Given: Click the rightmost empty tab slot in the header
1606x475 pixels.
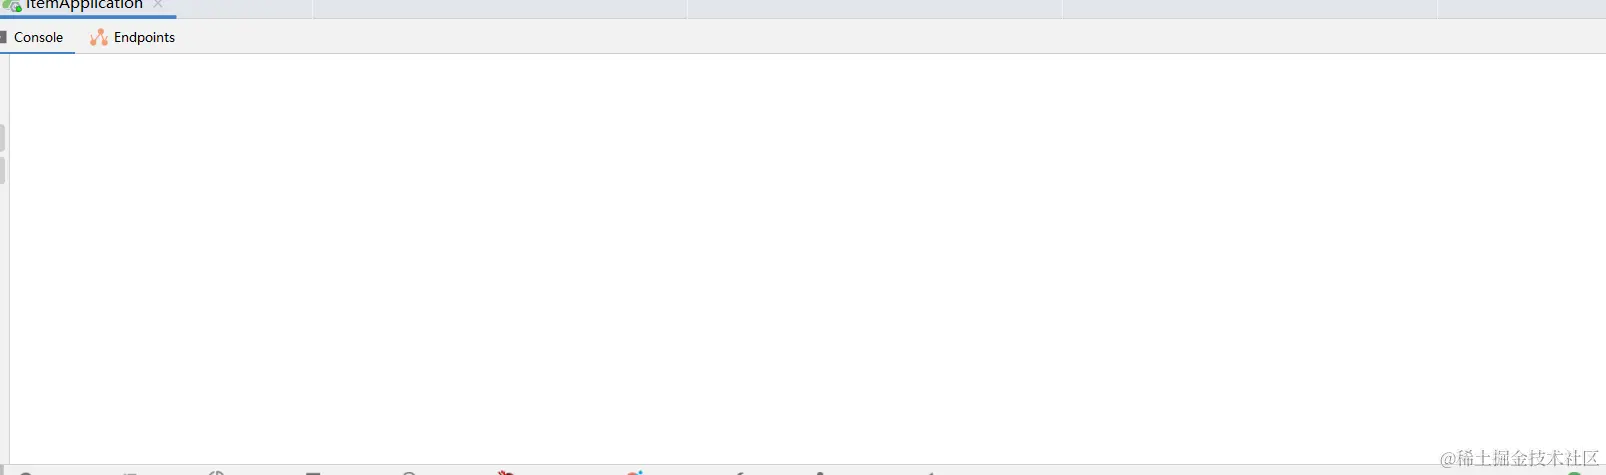Looking at the screenshot, I should (1522, 9).
